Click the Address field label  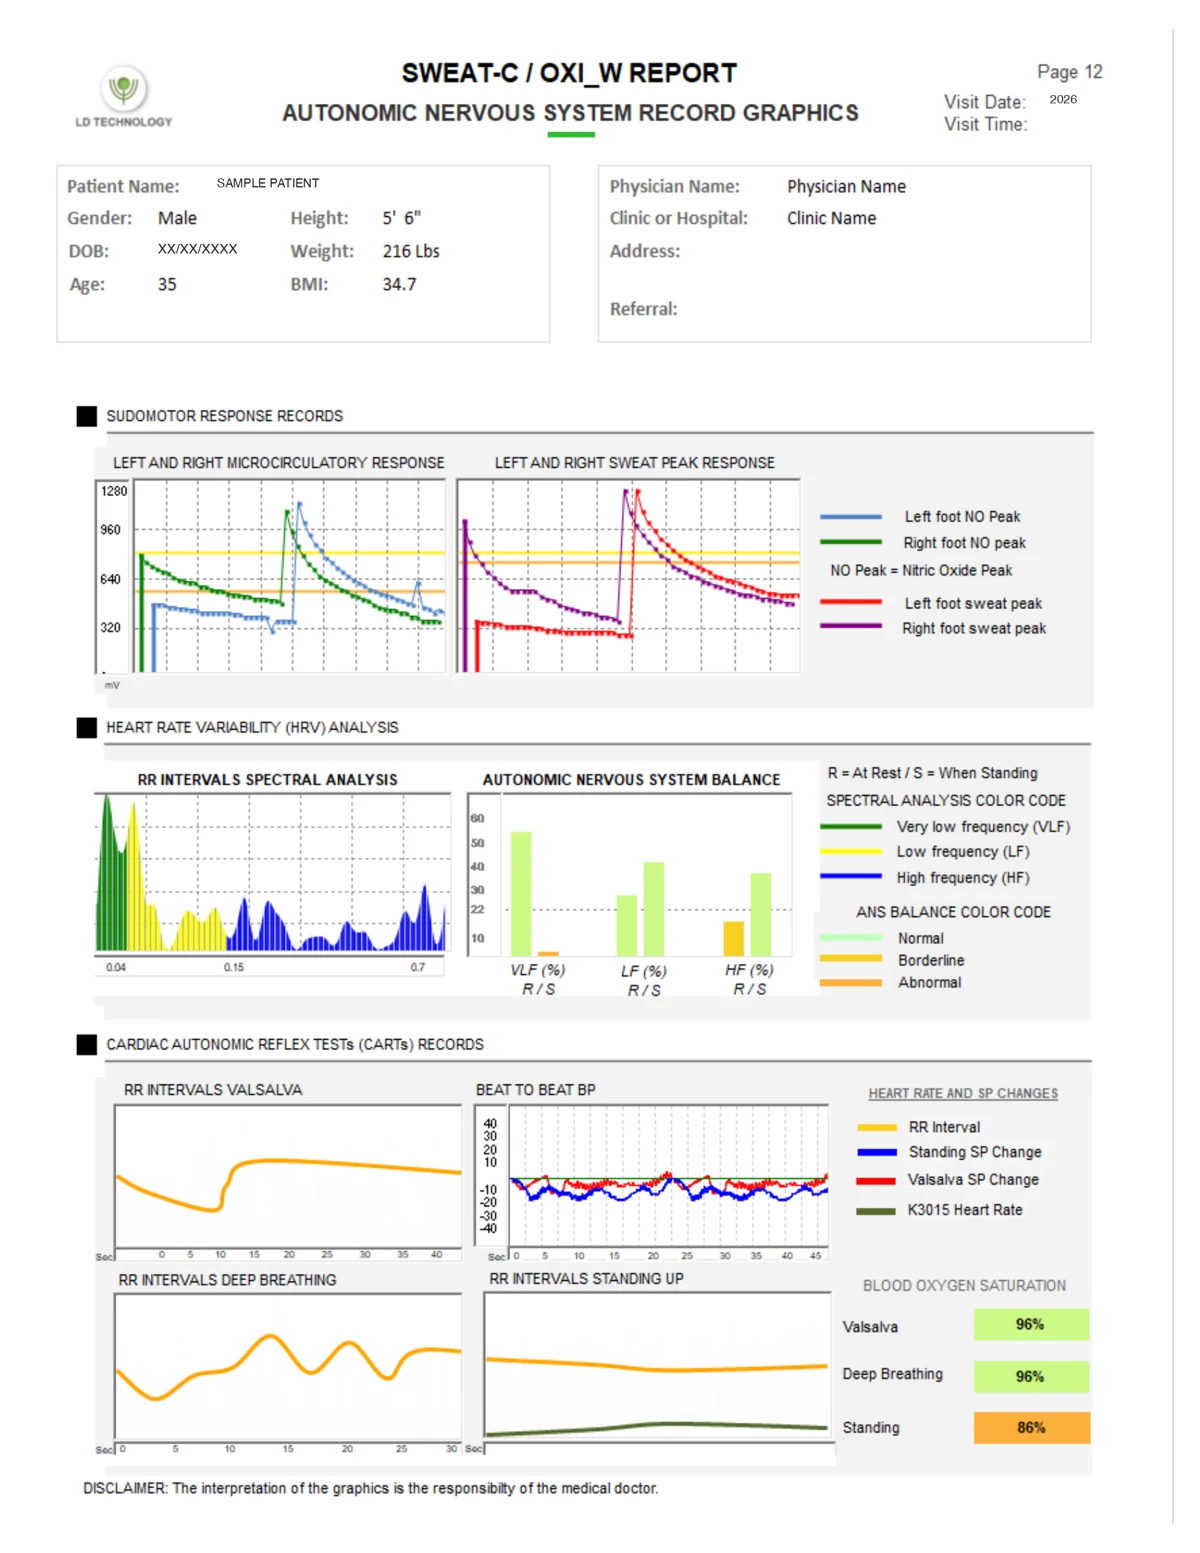644,251
